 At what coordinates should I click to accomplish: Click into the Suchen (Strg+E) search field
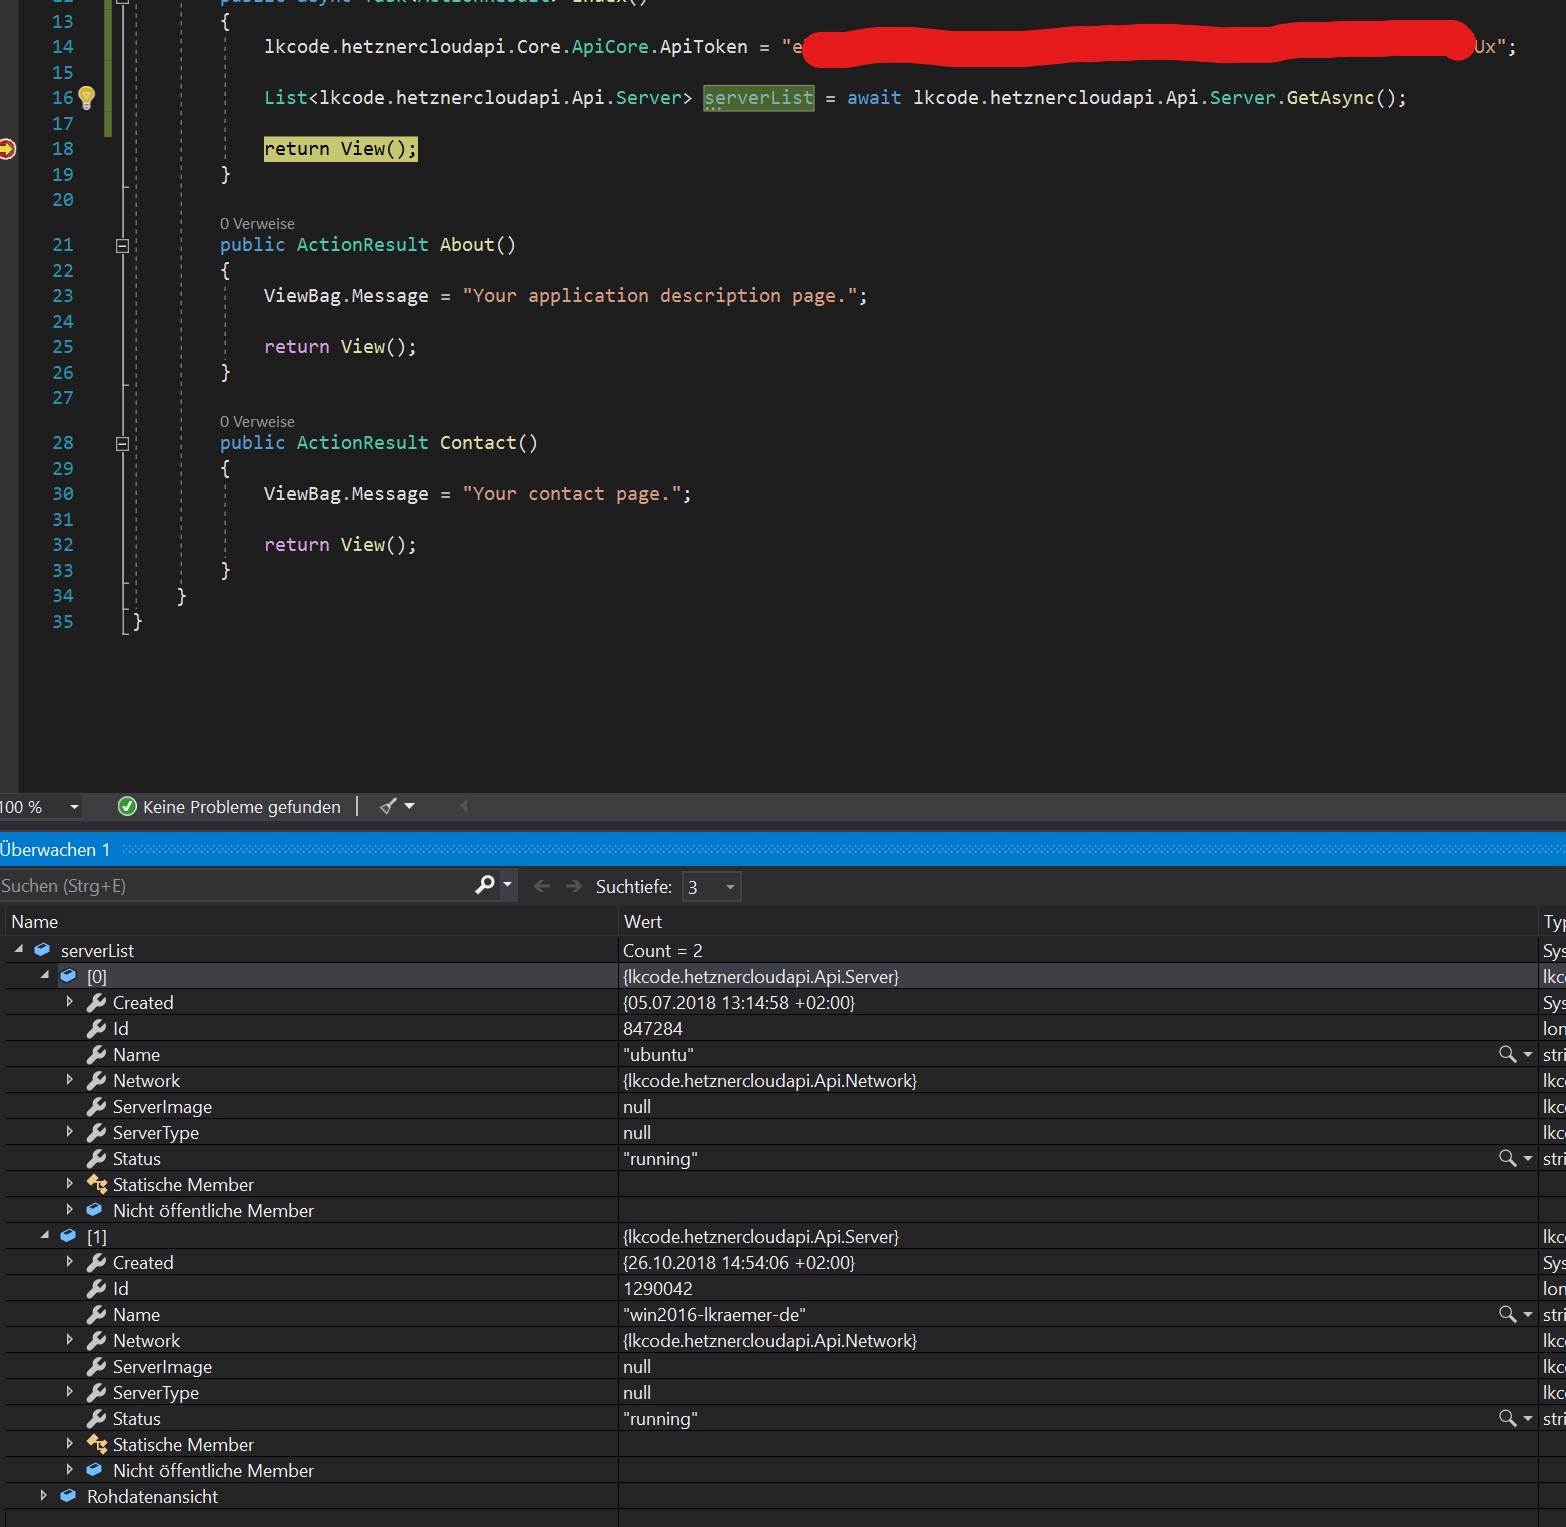point(235,886)
